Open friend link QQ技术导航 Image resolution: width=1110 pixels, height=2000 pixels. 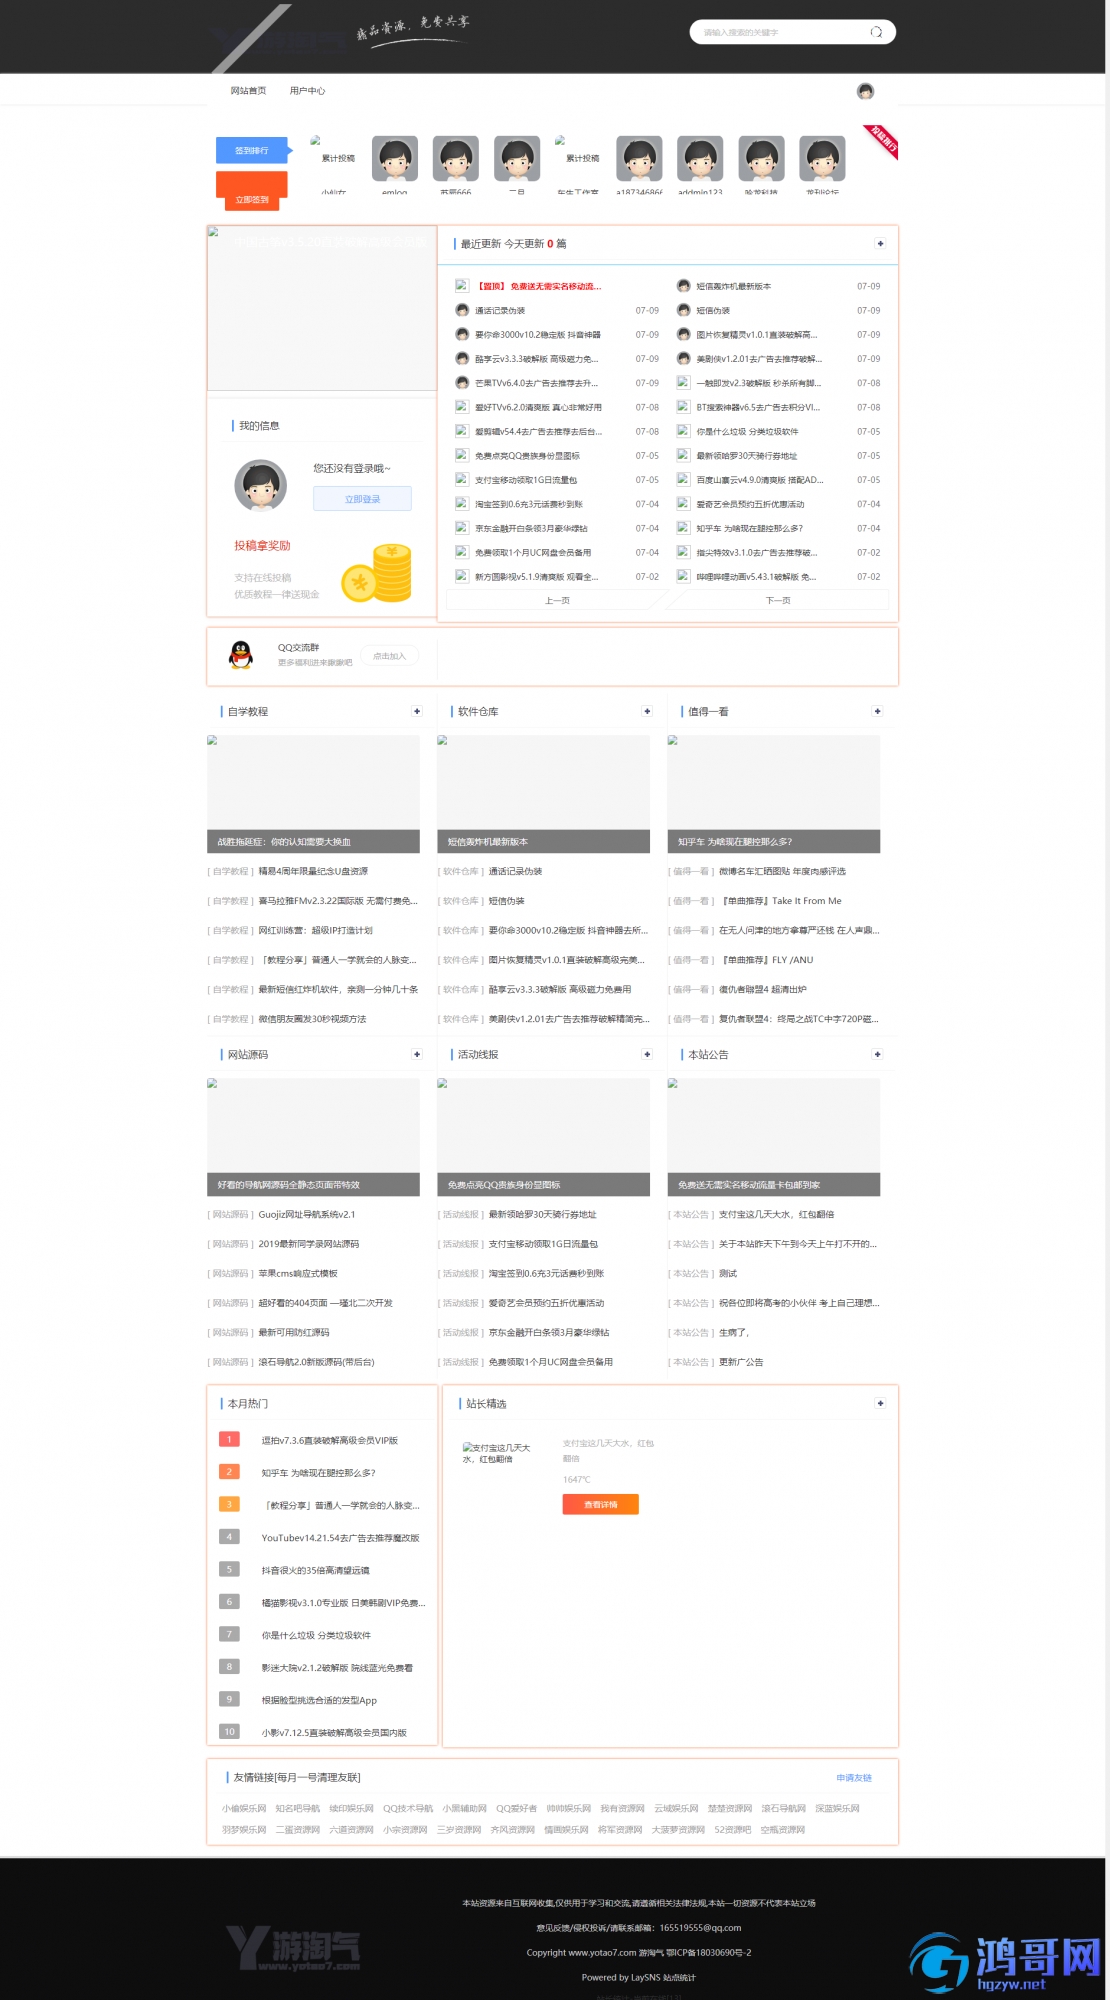pyautogui.click(x=408, y=1808)
